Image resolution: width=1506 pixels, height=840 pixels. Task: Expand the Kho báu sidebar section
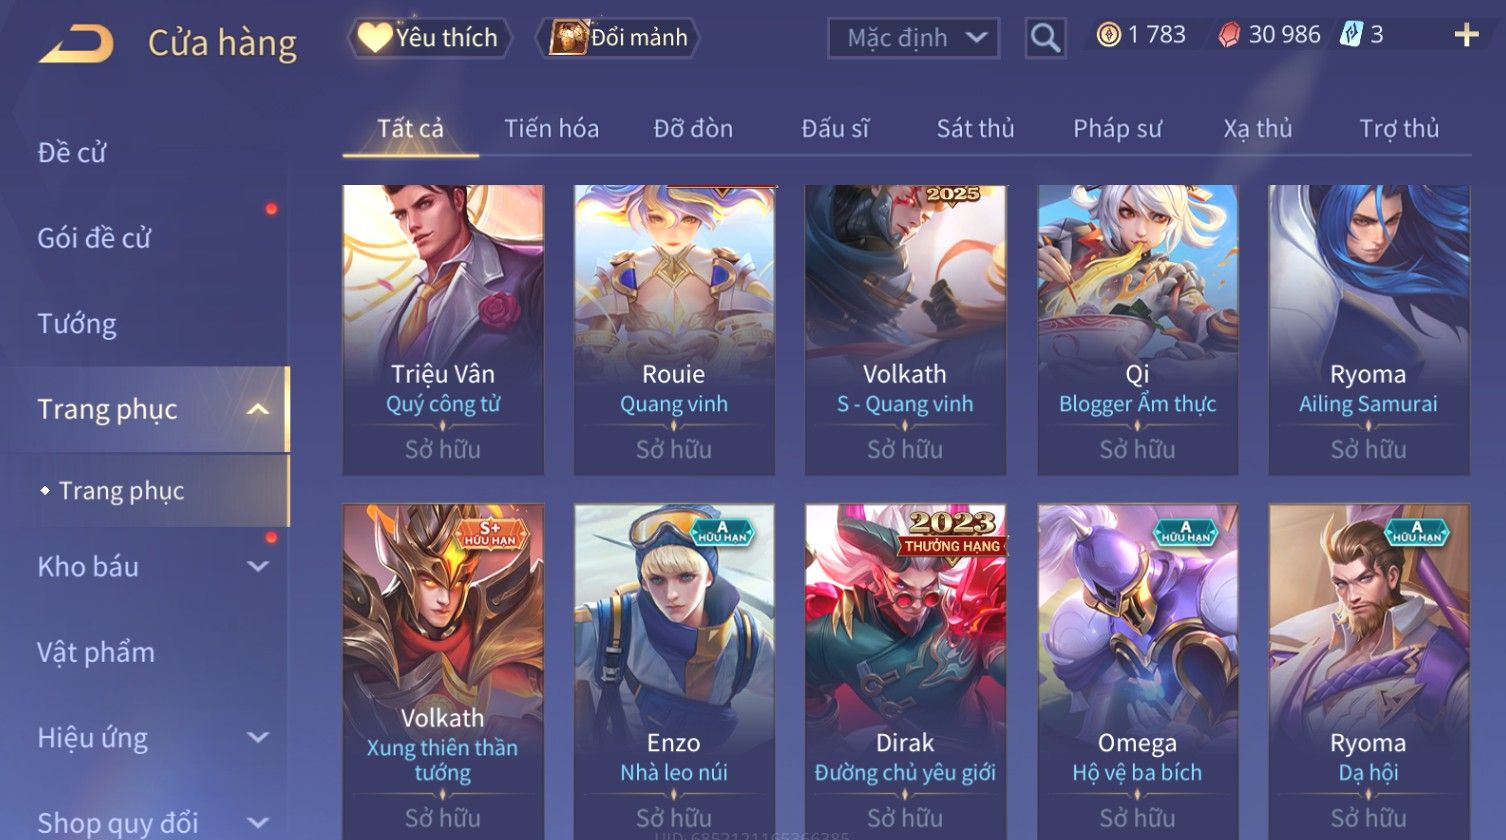(x=258, y=566)
